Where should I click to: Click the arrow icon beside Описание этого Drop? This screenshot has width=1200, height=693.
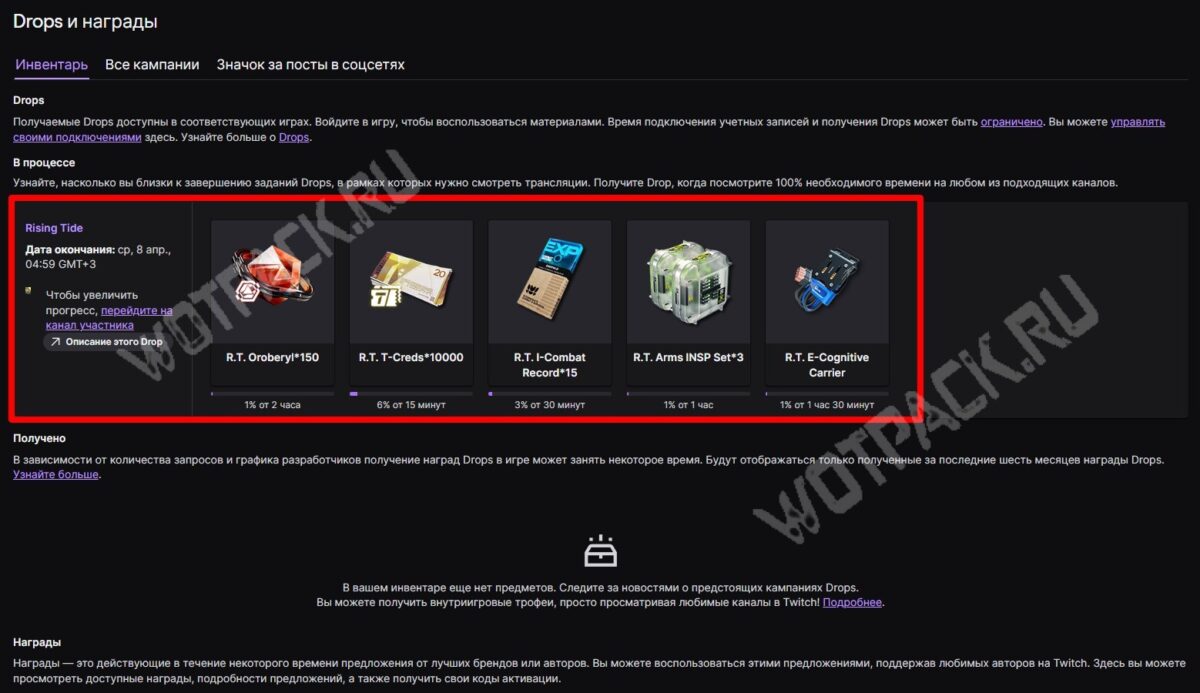55,342
